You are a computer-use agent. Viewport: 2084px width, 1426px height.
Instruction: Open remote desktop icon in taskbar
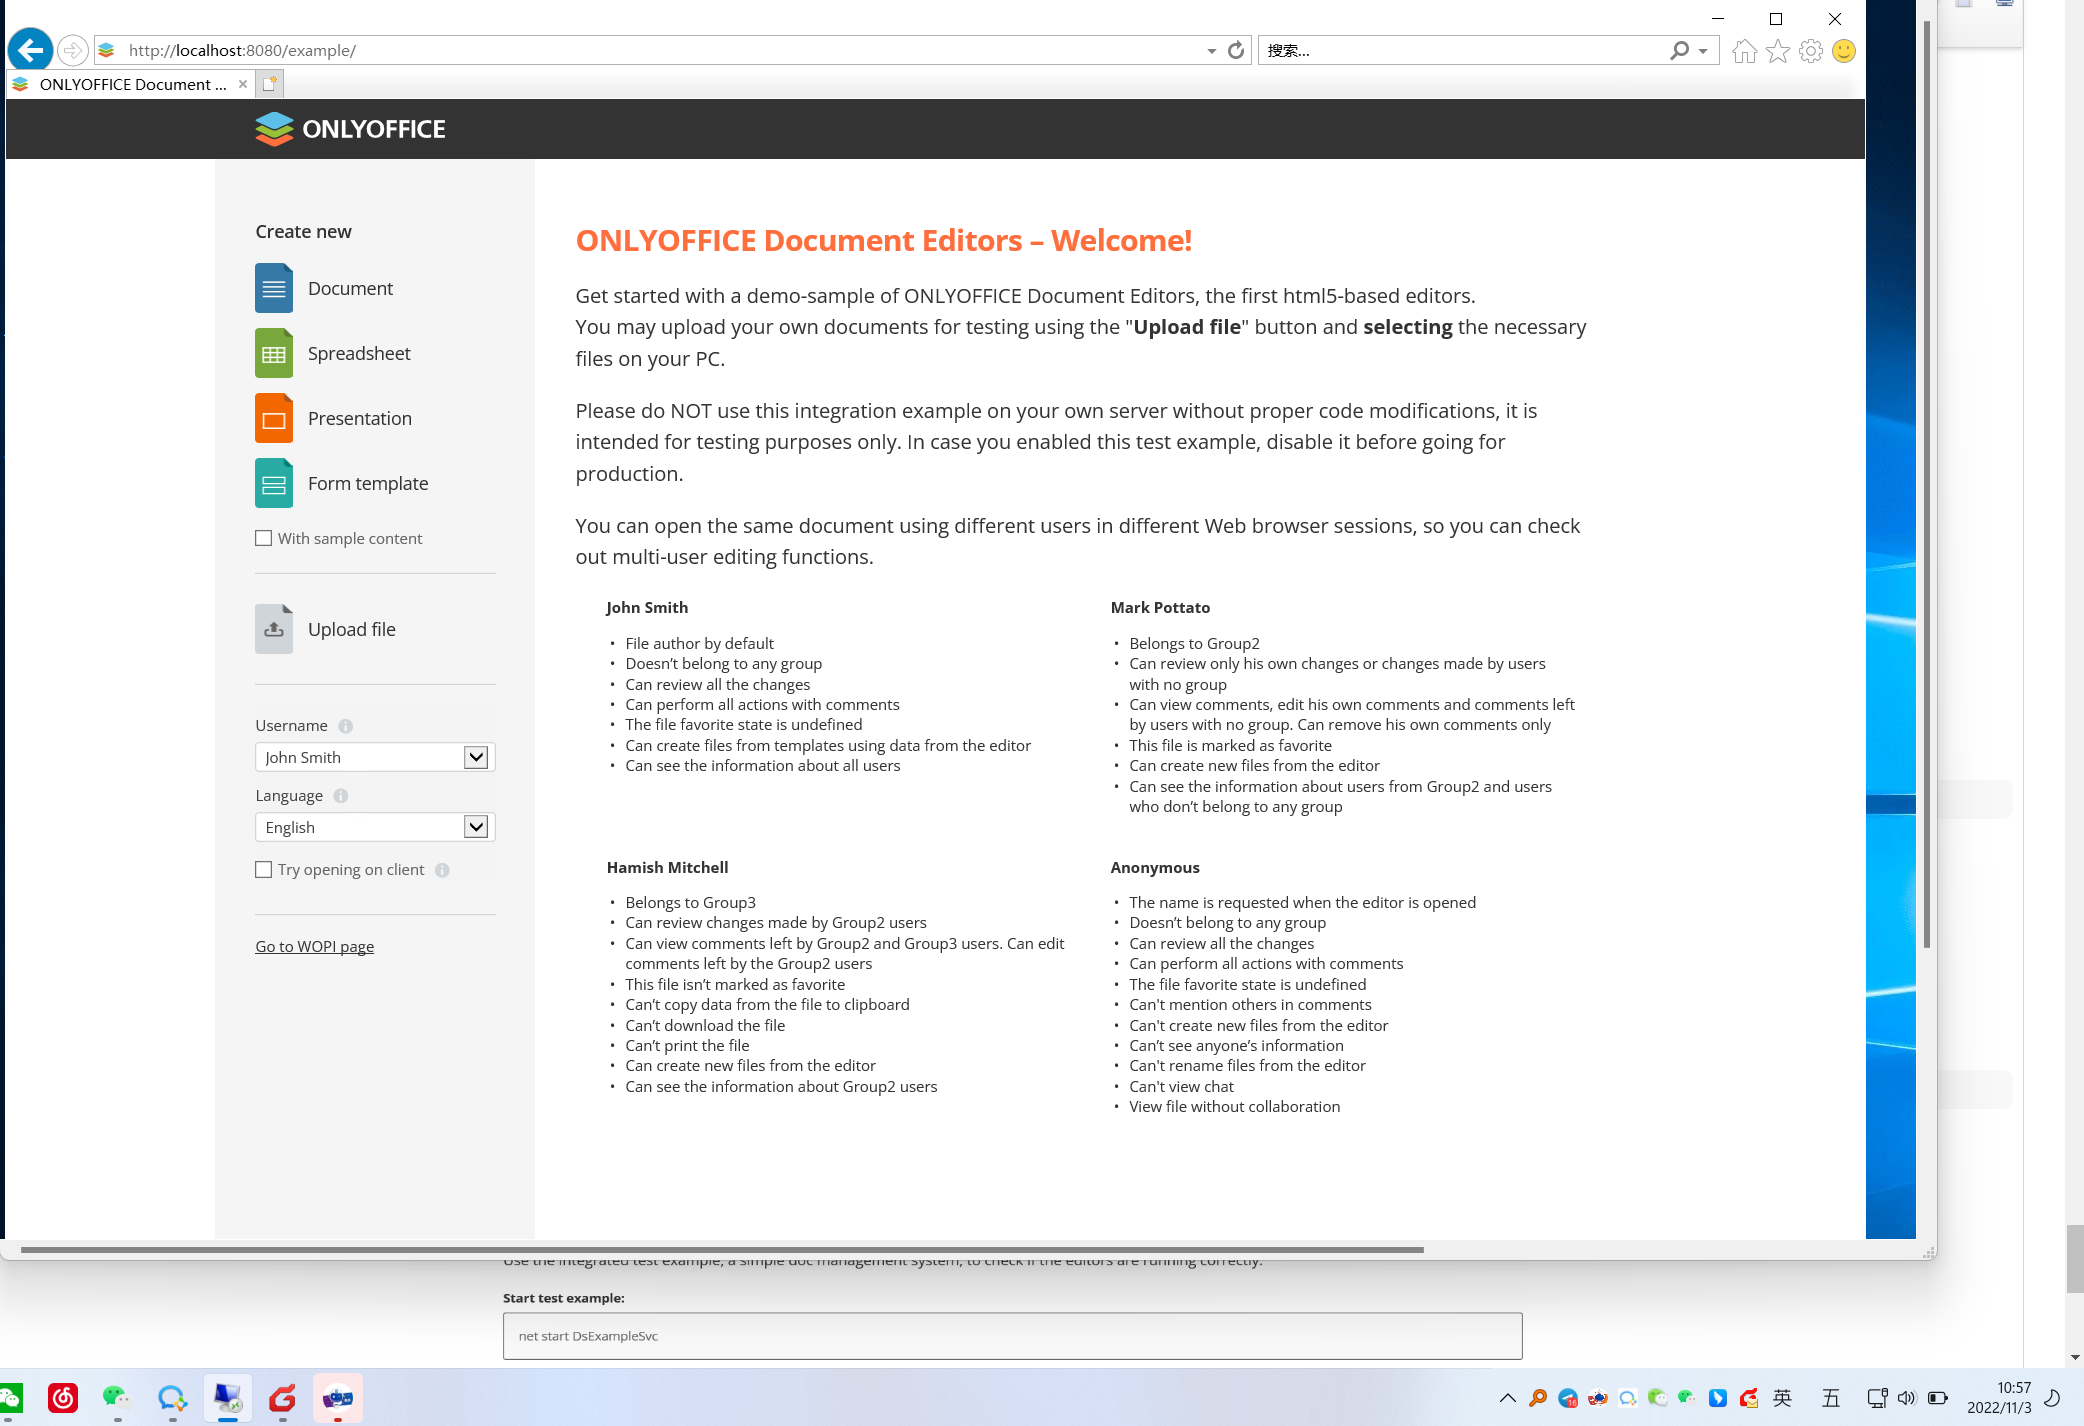coord(228,1397)
